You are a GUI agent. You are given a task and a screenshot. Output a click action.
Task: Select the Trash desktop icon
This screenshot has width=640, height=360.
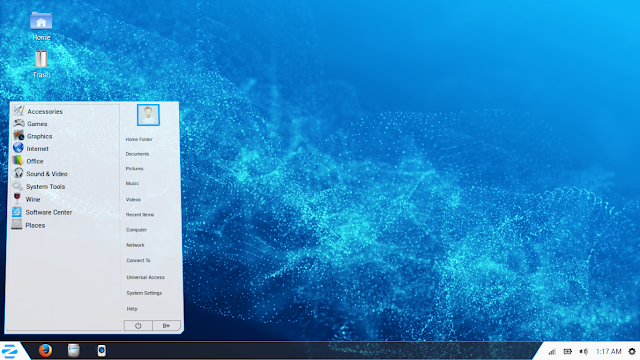pyautogui.click(x=41, y=64)
